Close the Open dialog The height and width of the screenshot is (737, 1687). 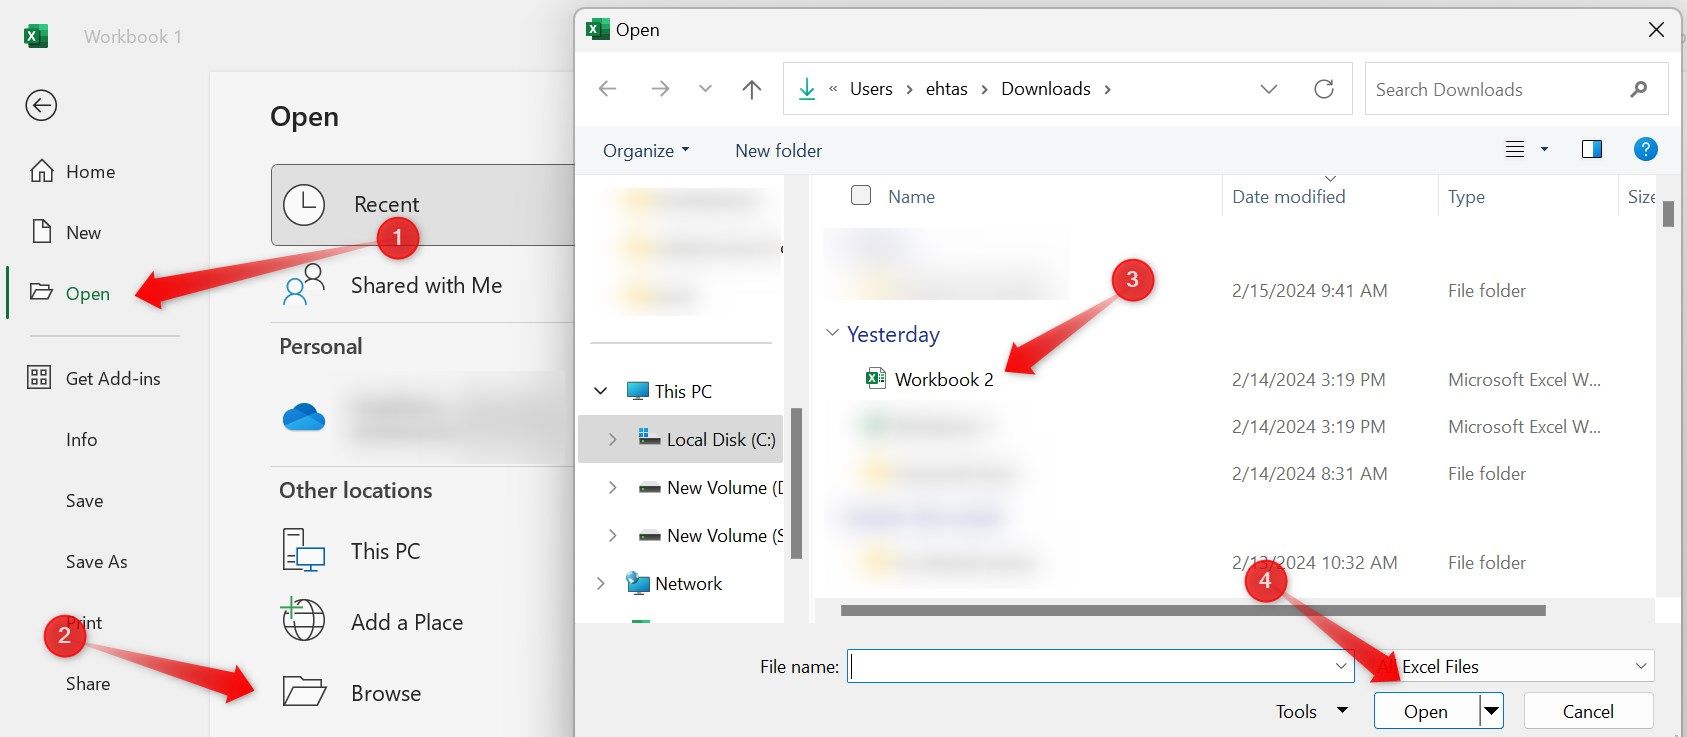(x=1656, y=30)
